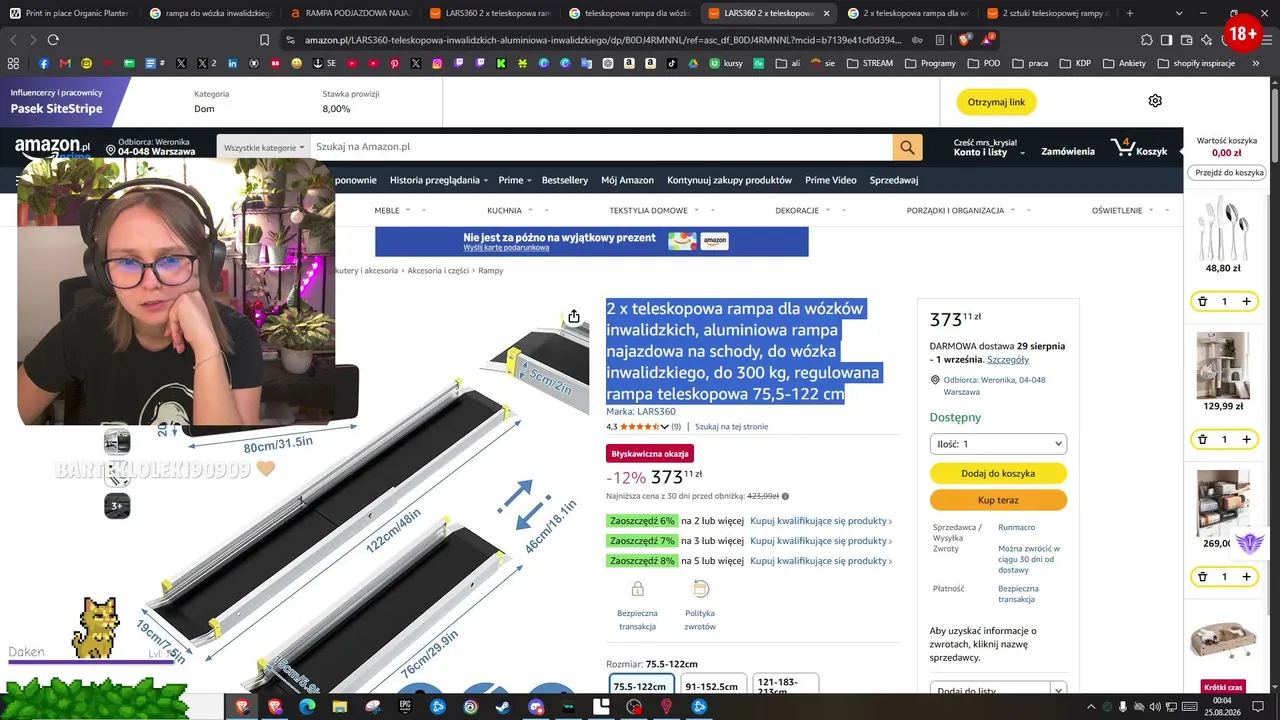Delete the 129,99 zł cat tree from cart

pos(1203,440)
